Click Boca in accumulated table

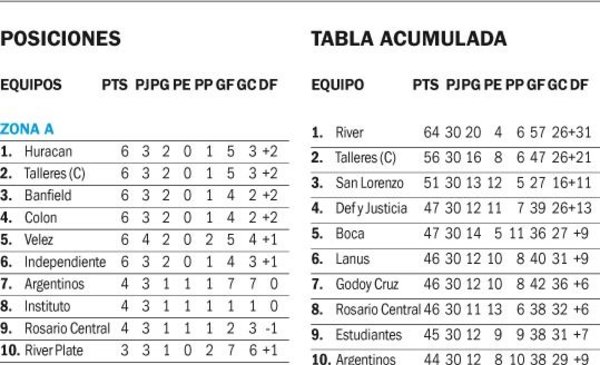point(350,234)
